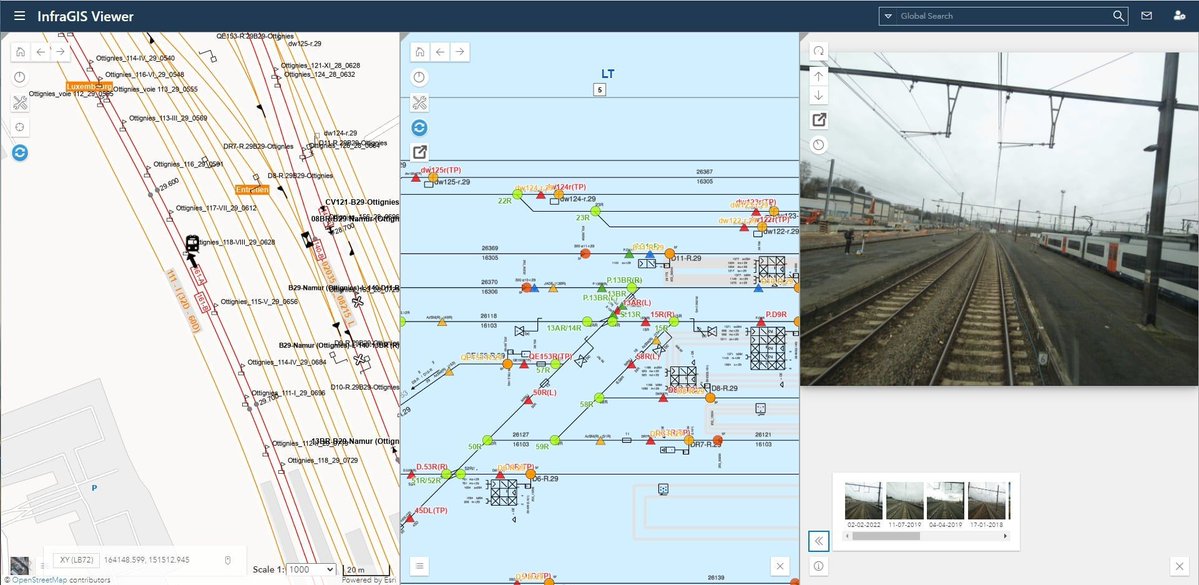This screenshot has height=585, width=1199.
Task: Open the user account icon
Action: [x=1178, y=16]
